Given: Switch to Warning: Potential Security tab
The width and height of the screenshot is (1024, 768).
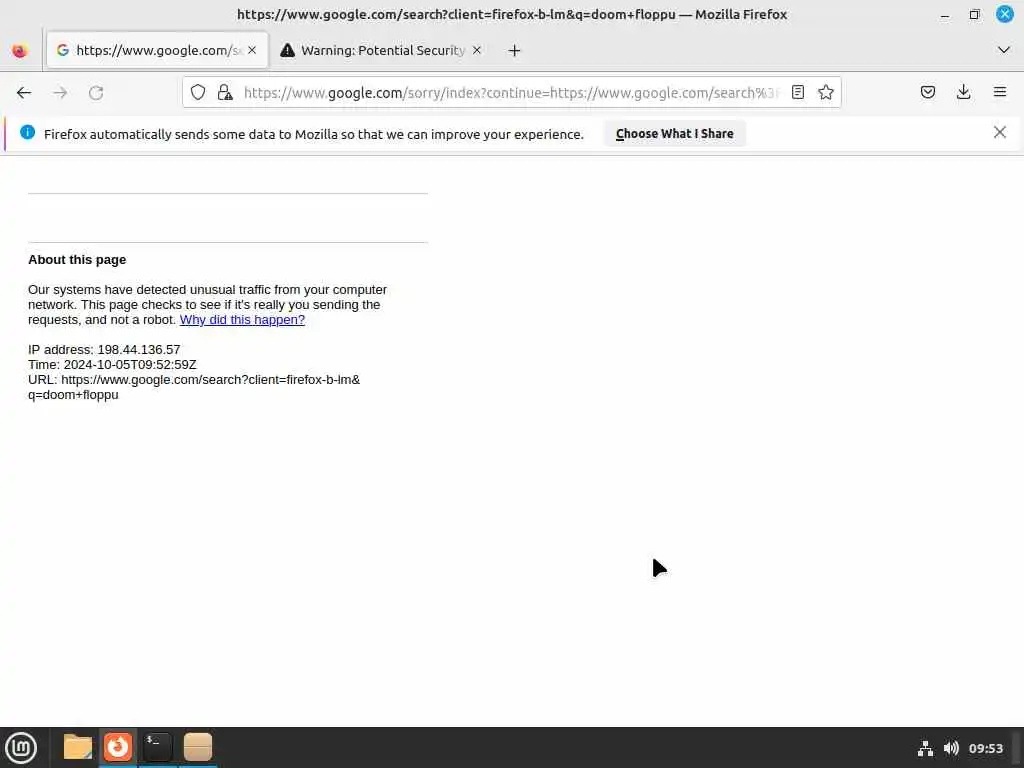Looking at the screenshot, I should click(x=383, y=50).
